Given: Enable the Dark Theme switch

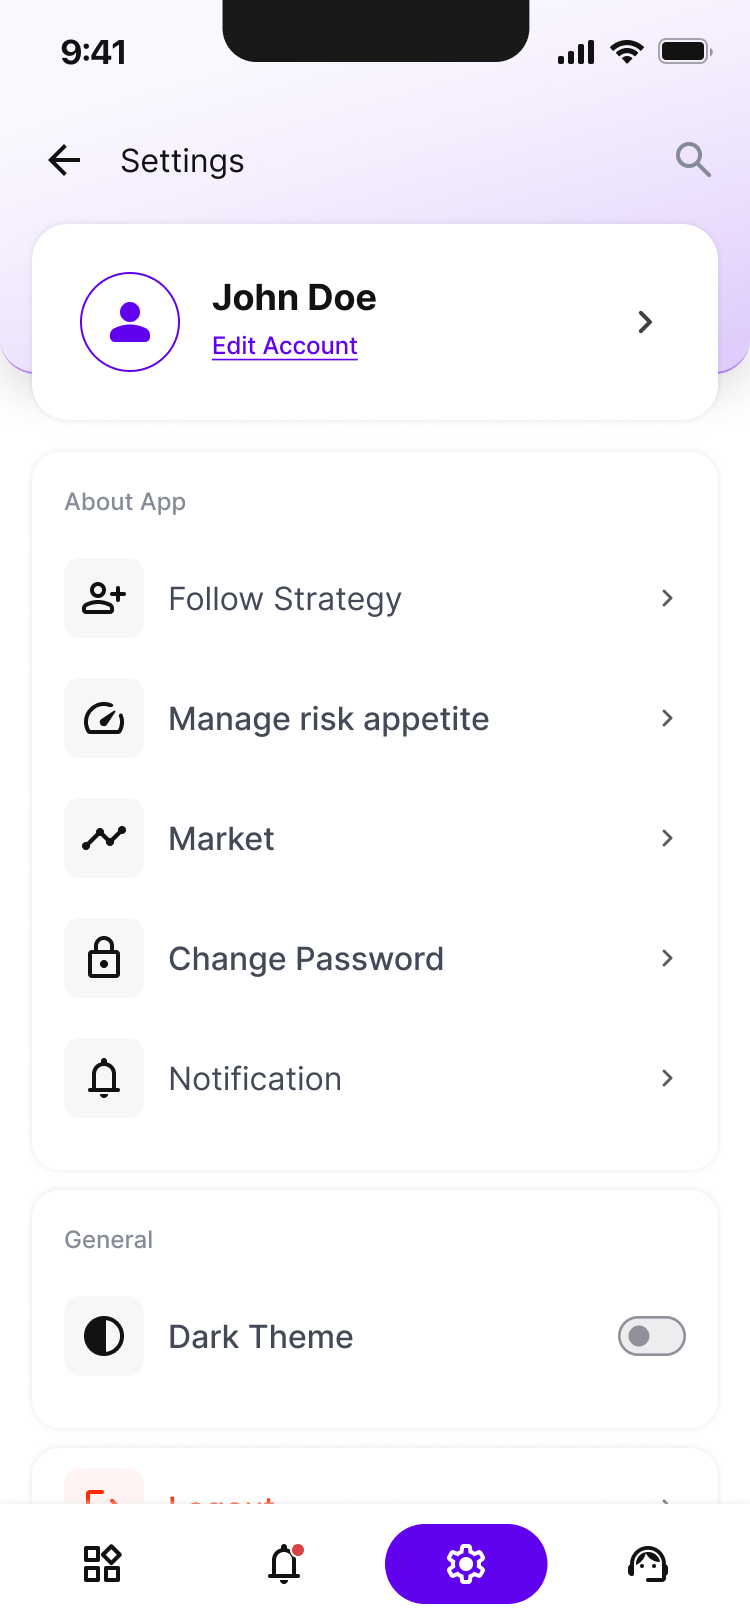Looking at the screenshot, I should coord(652,1336).
